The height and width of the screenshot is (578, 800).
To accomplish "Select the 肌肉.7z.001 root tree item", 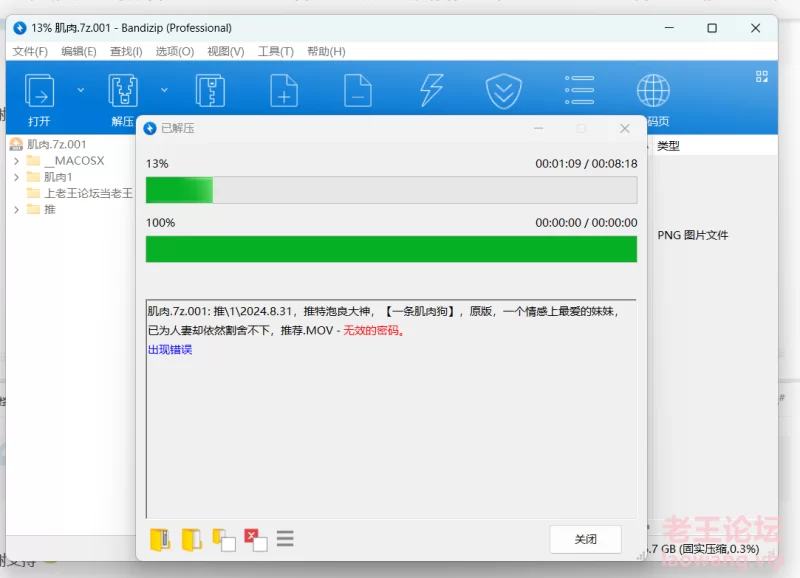I will pyautogui.click(x=48, y=144).
